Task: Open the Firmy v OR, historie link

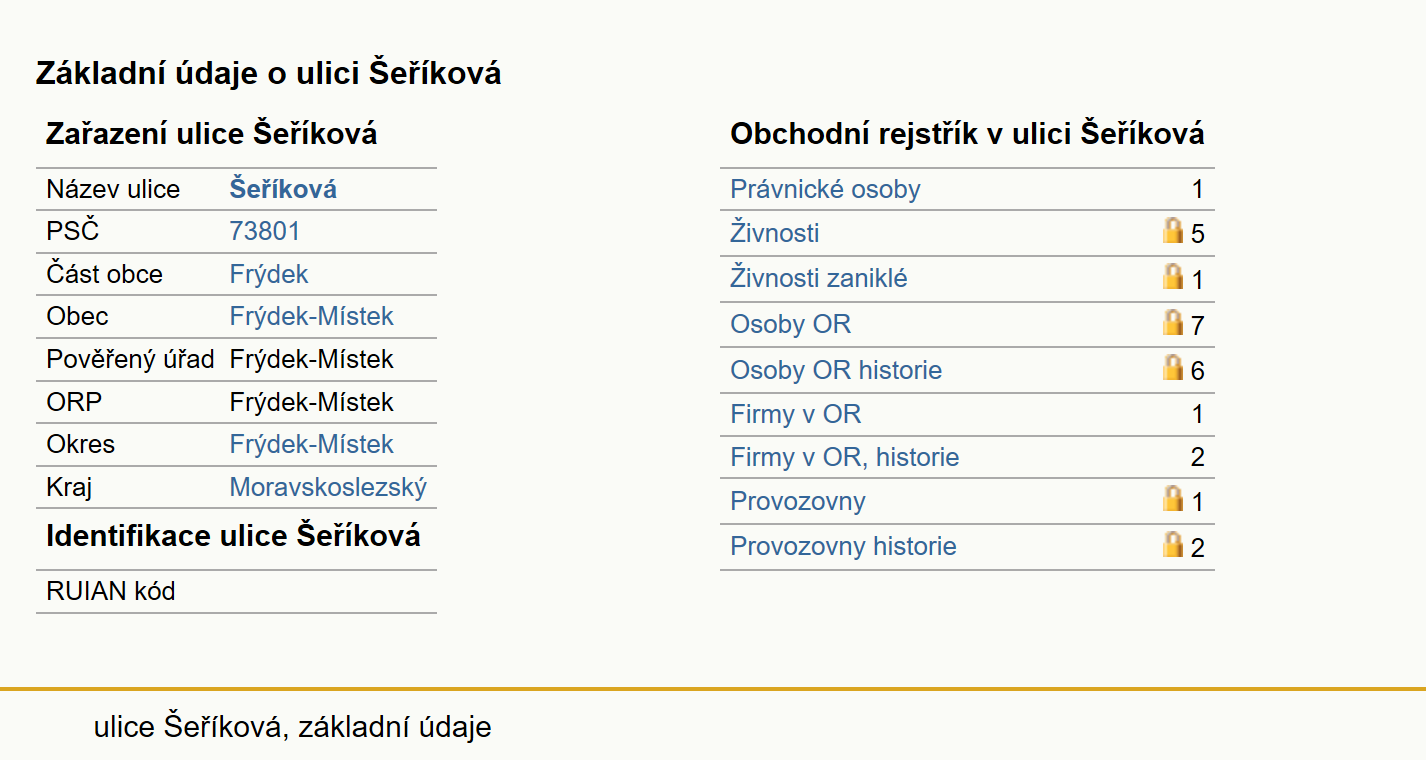Action: point(845,457)
